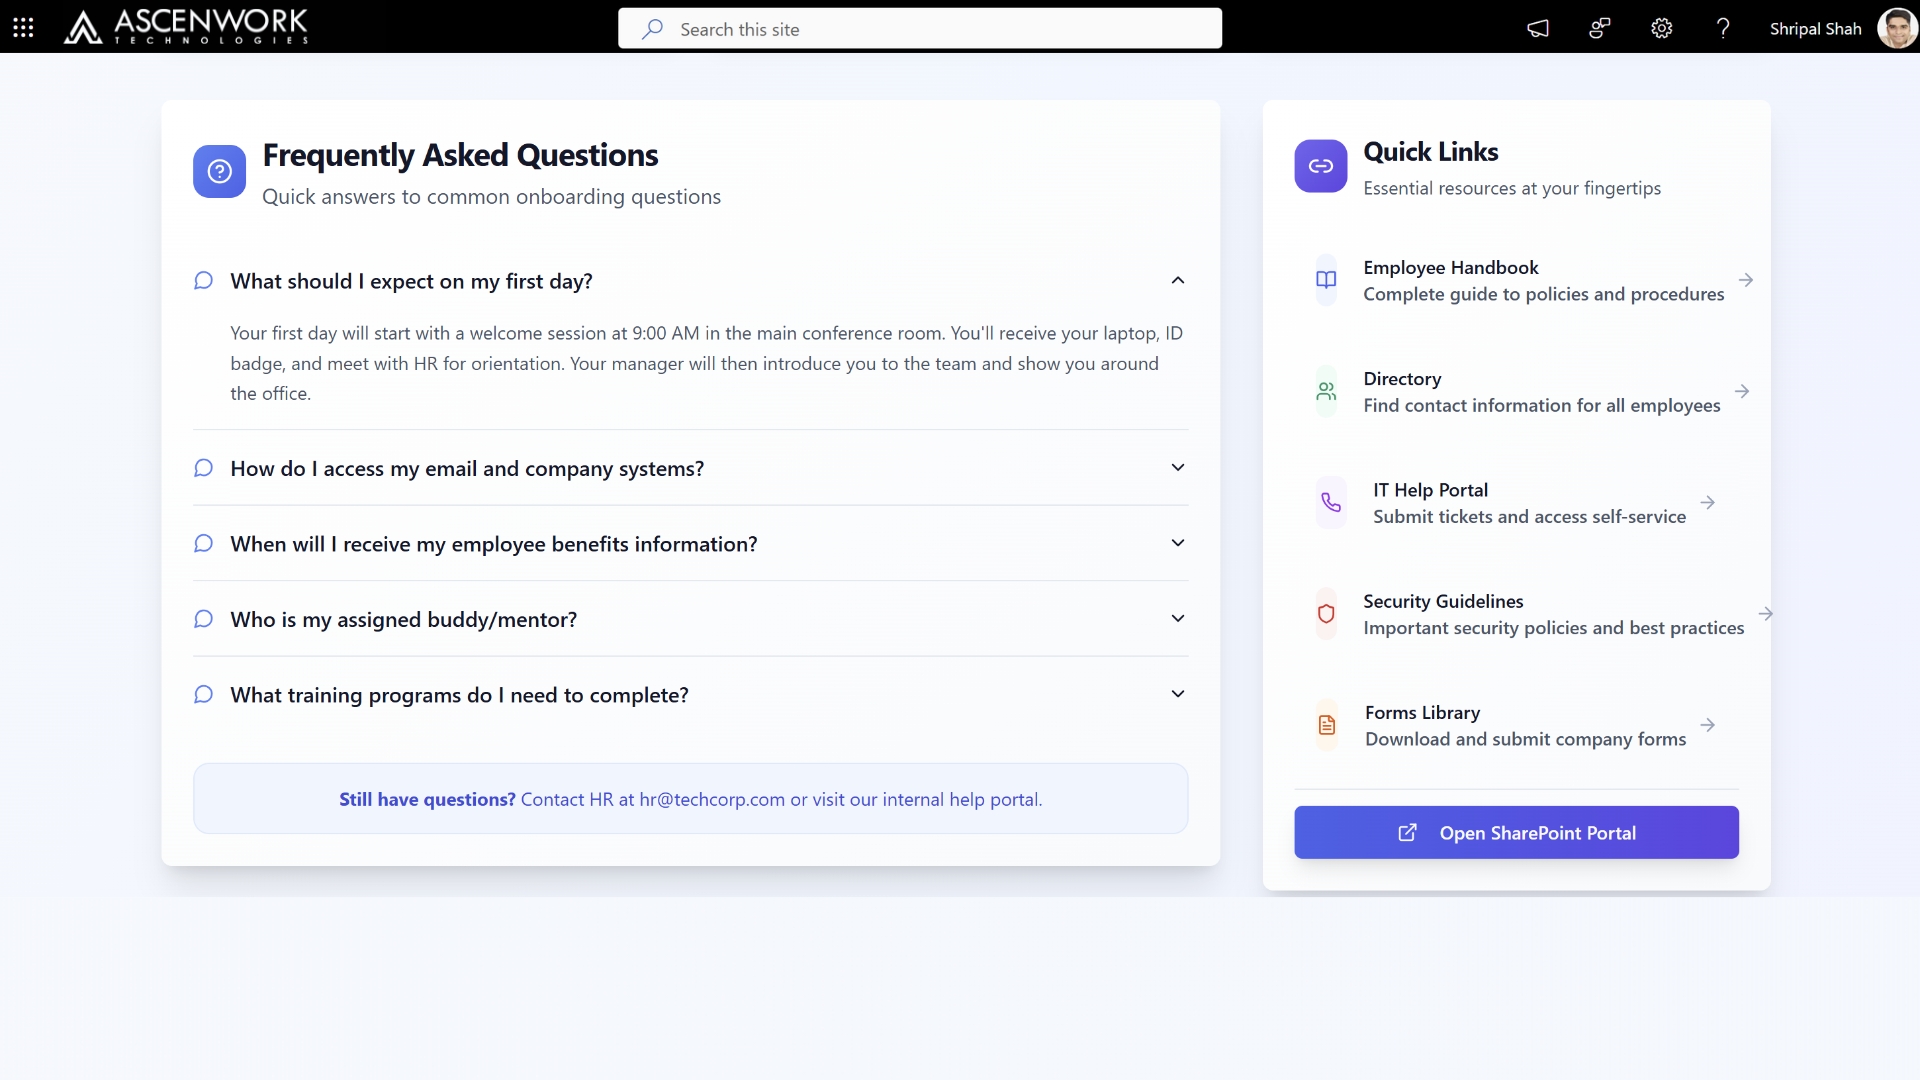
Task: Click the Security Guidelines arrow link
Action: coord(1765,614)
